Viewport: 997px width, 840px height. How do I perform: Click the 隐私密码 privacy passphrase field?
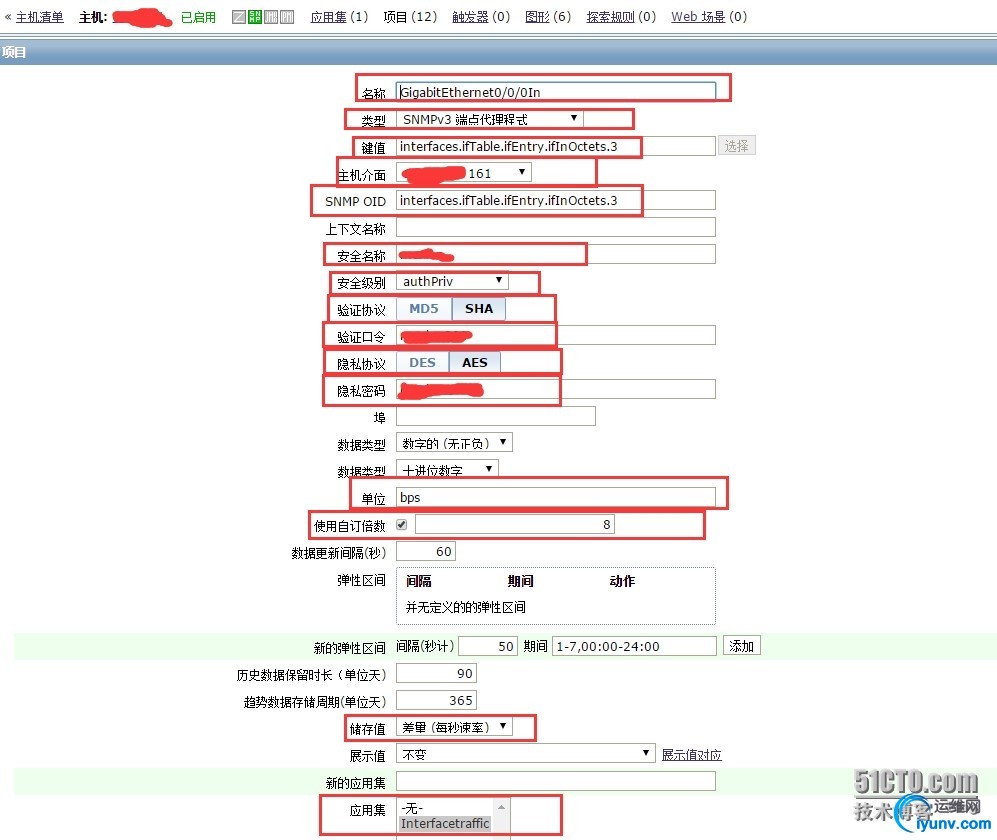[x=556, y=389]
